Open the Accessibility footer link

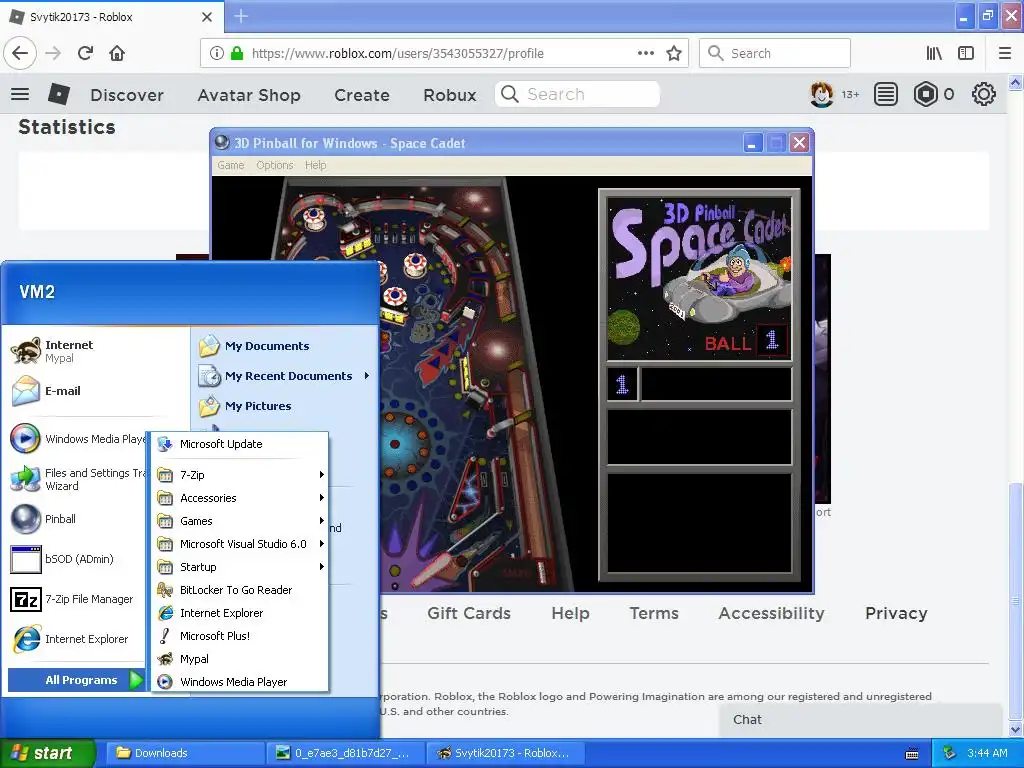771,613
